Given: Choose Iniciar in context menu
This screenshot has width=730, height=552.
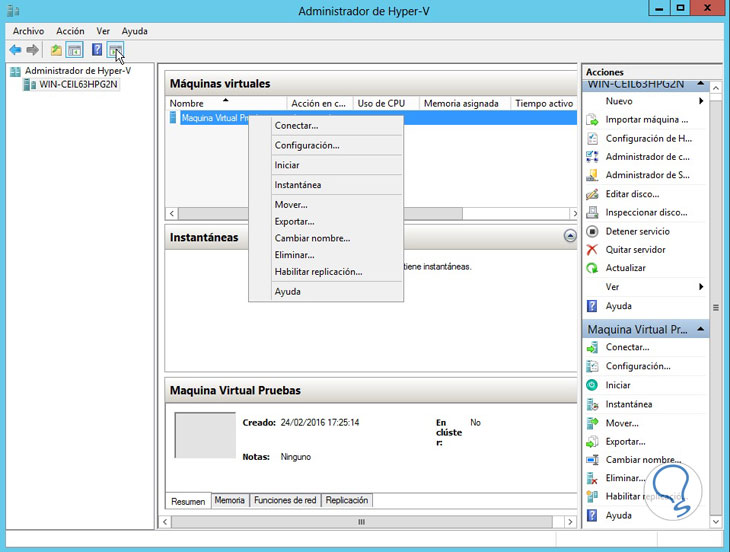Looking at the screenshot, I should (326, 165).
